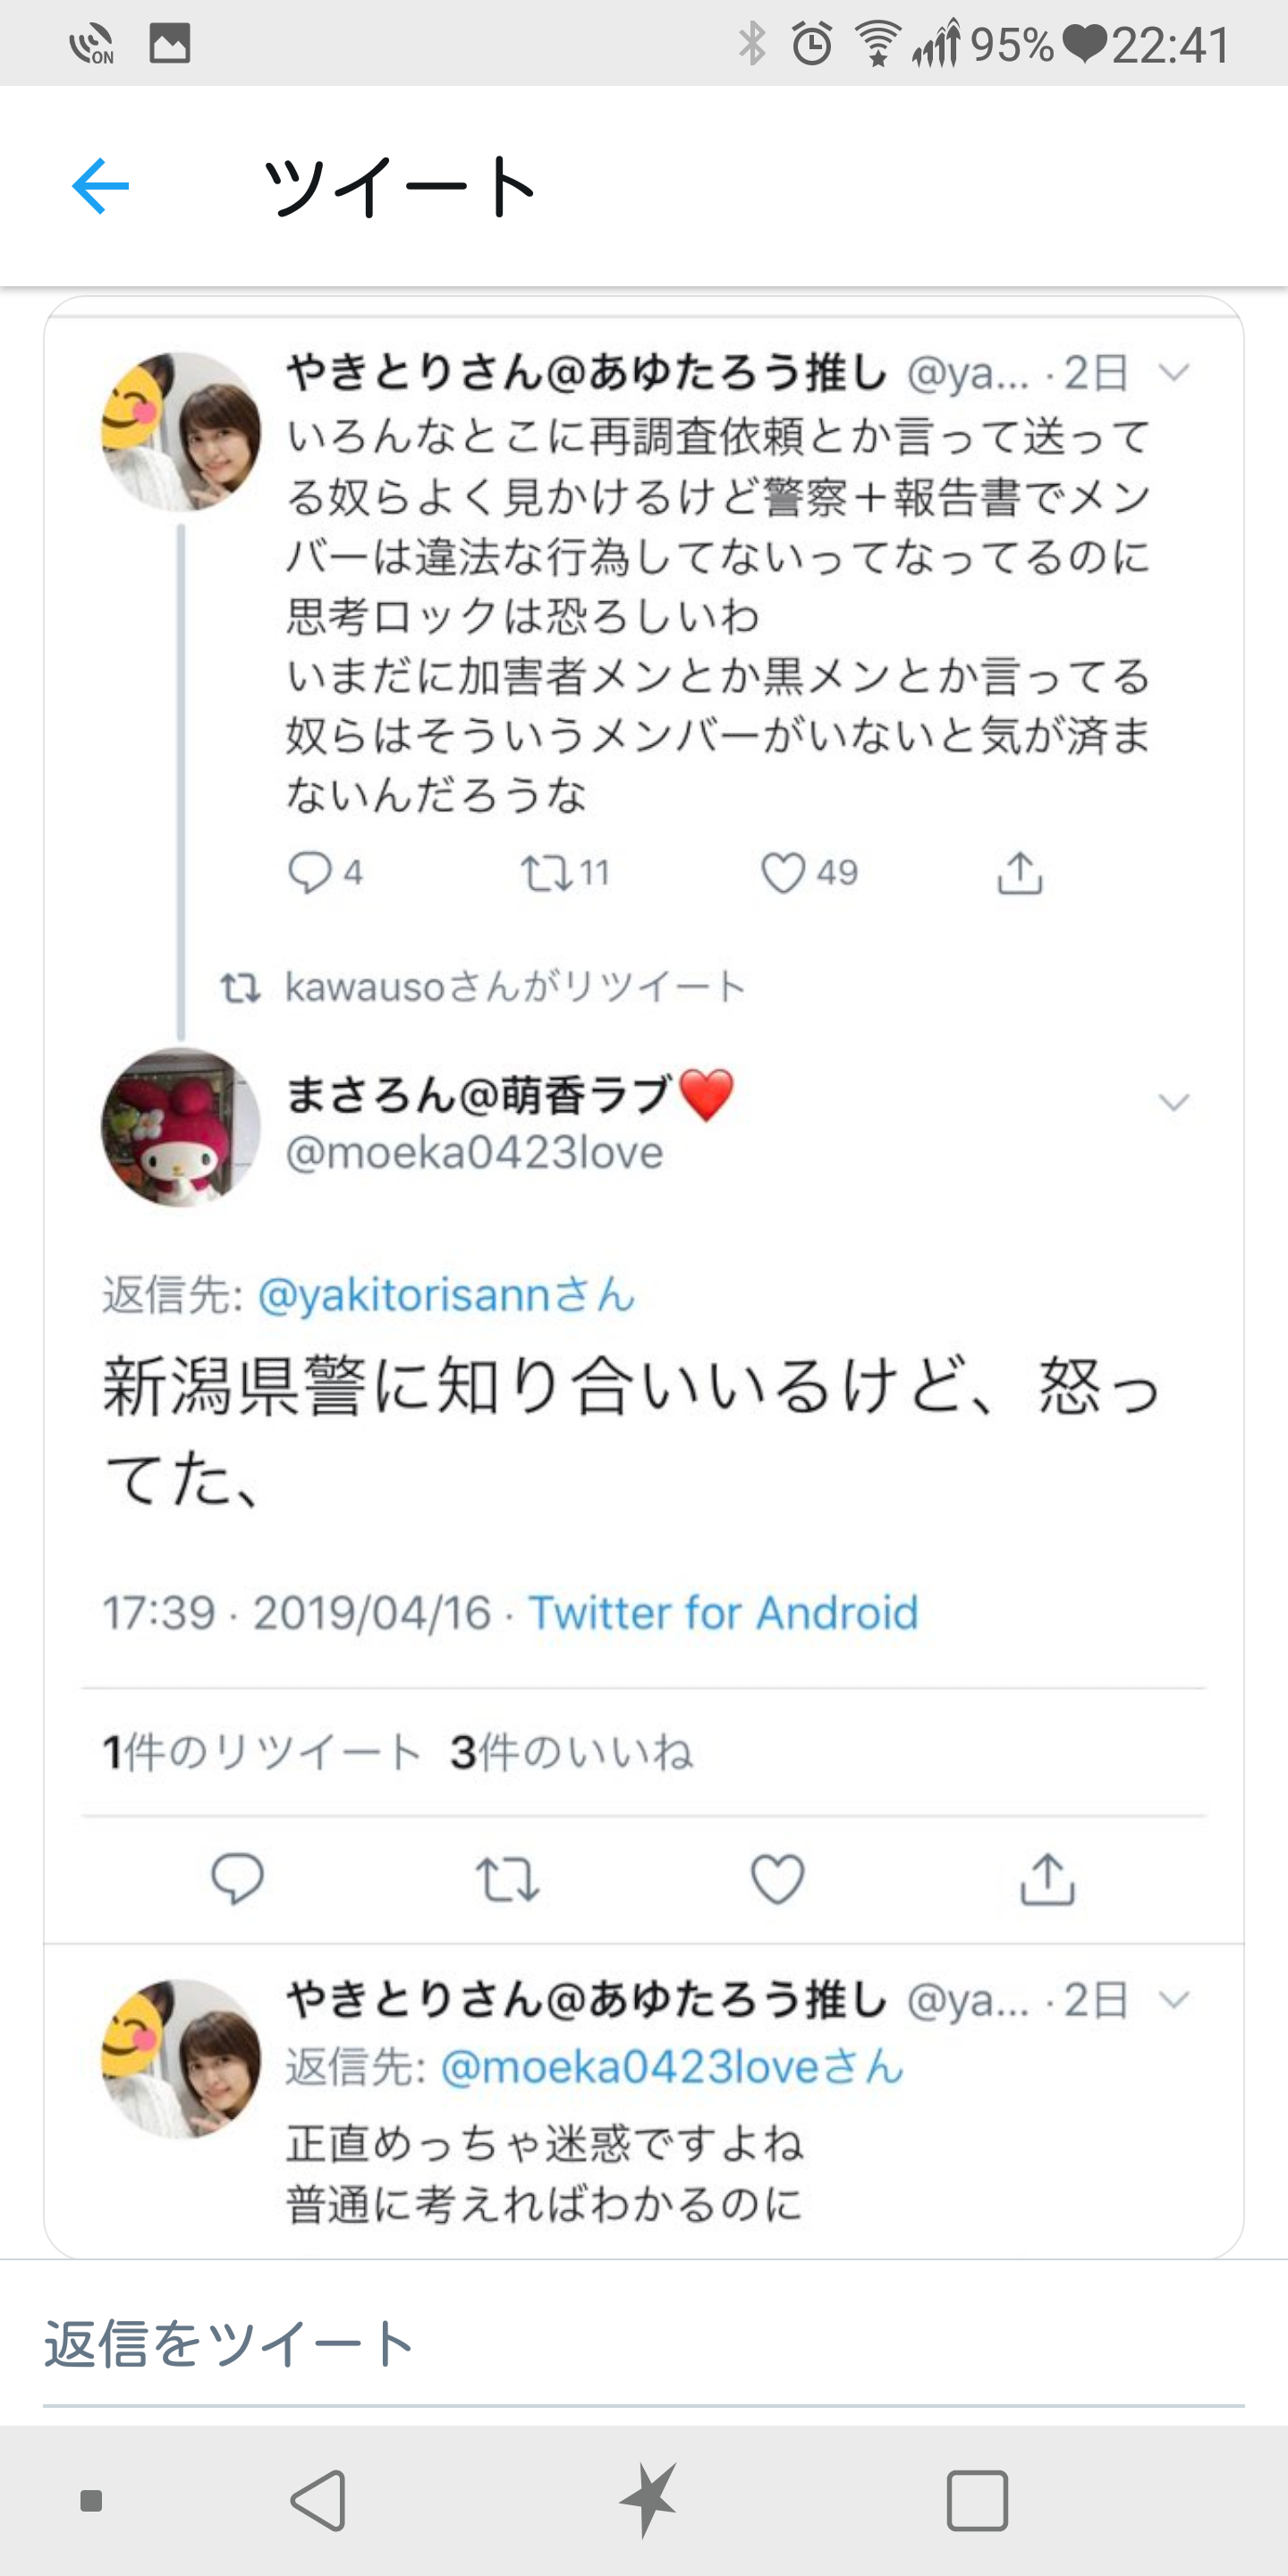Reply to the top tweet with 4 replies
Viewport: 1288px width, 2576px height.
coord(309,872)
